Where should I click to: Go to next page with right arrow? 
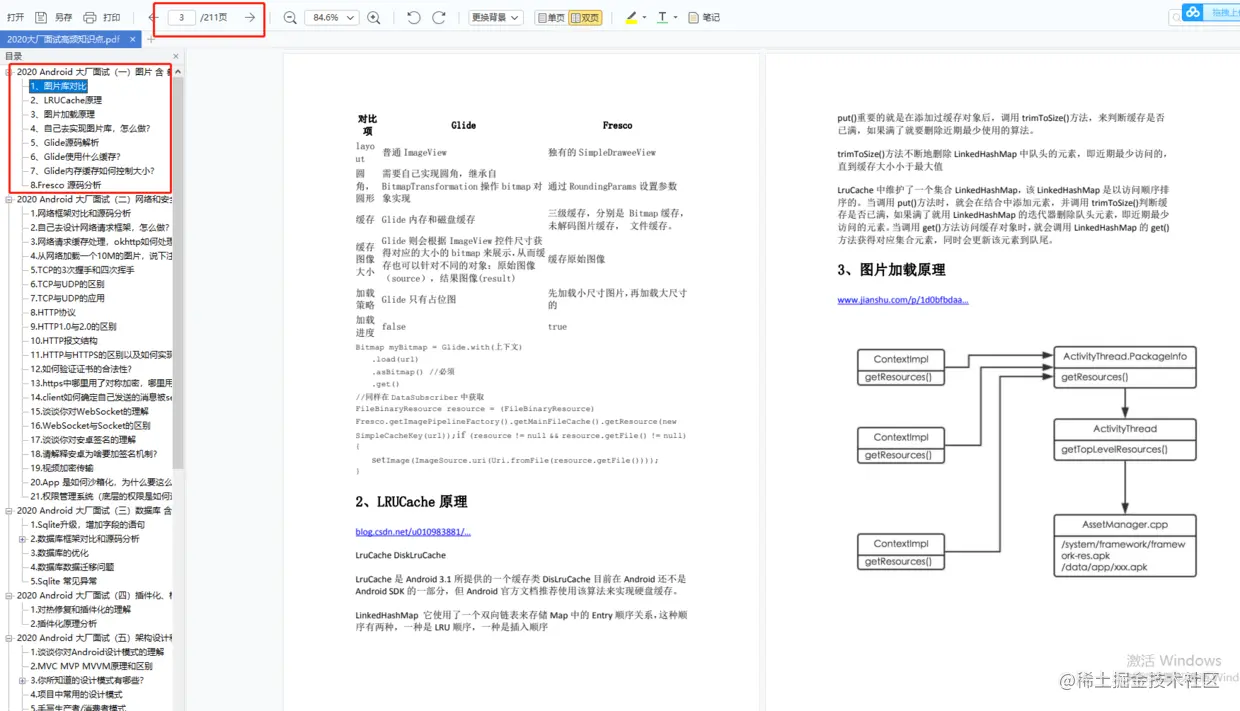tap(250, 17)
